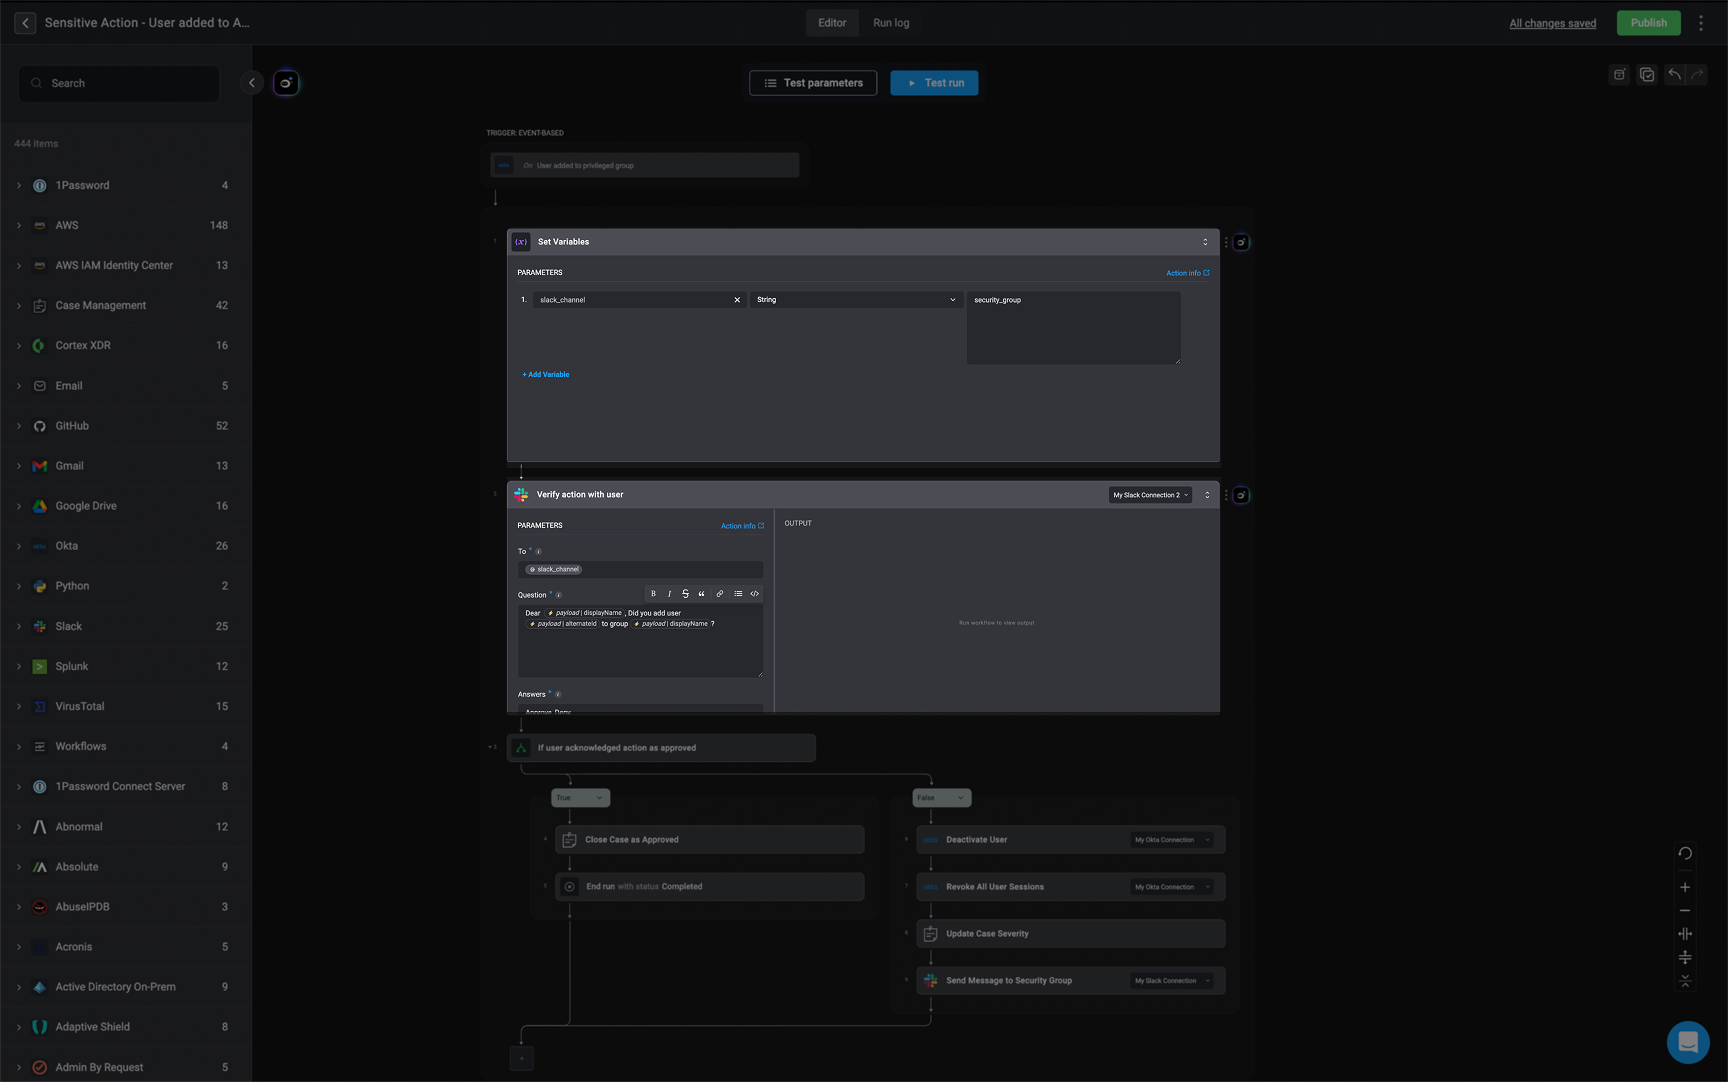The height and width of the screenshot is (1082, 1728).
Task: Collapse the Verify action with user panel
Action: pyautogui.click(x=1207, y=495)
